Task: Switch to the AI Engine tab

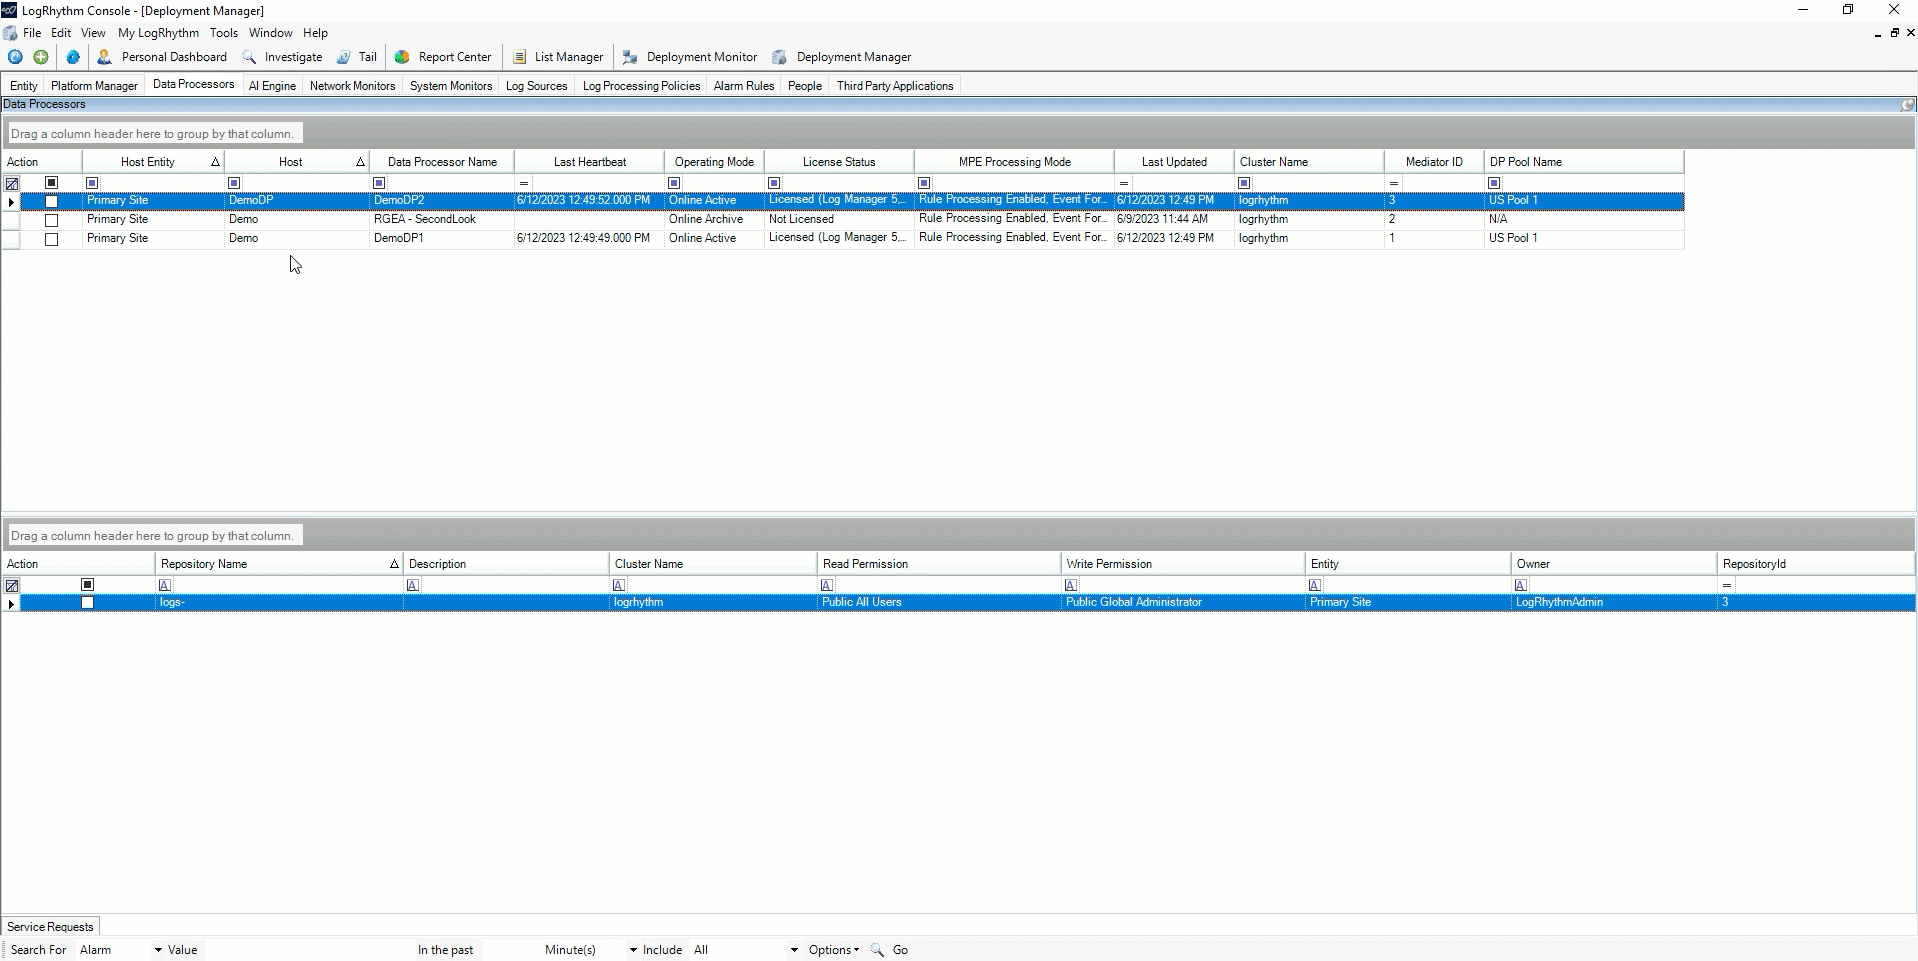Action: (272, 86)
